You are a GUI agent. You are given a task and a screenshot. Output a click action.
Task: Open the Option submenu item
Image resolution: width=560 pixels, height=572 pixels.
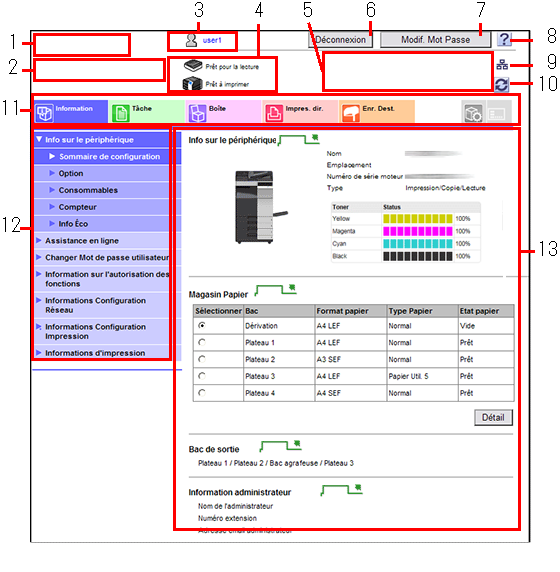[x=108, y=173]
